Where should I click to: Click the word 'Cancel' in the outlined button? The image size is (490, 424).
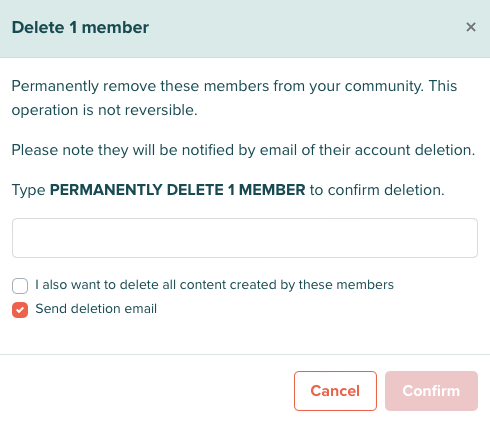point(335,391)
